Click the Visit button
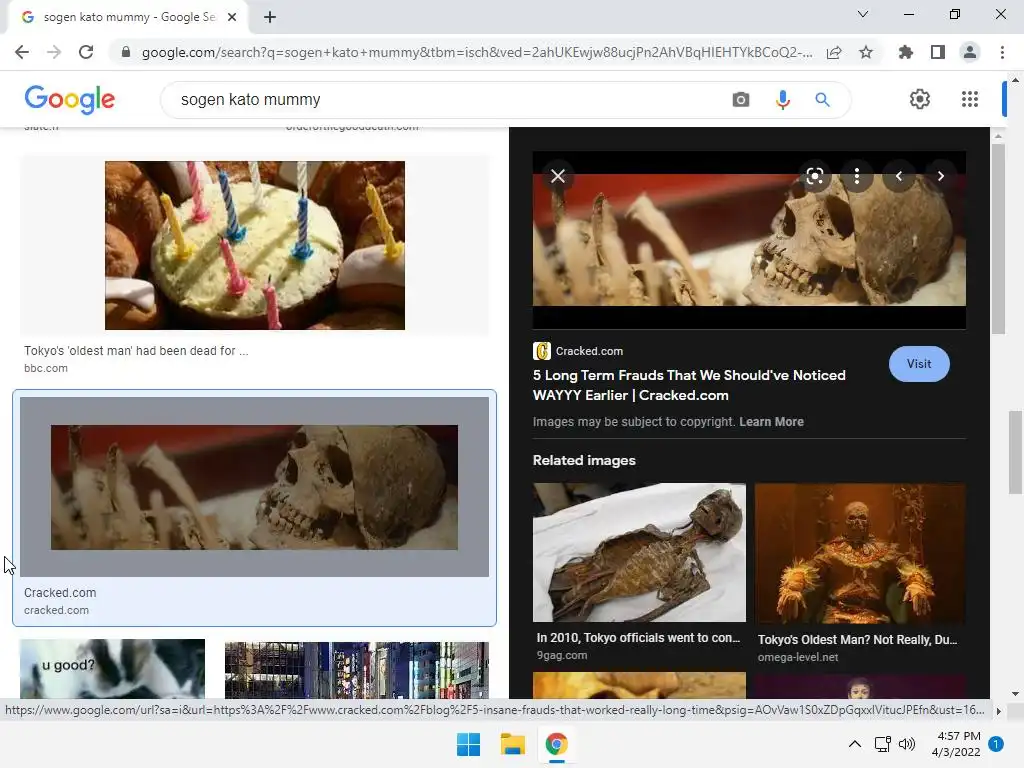 coord(919,364)
